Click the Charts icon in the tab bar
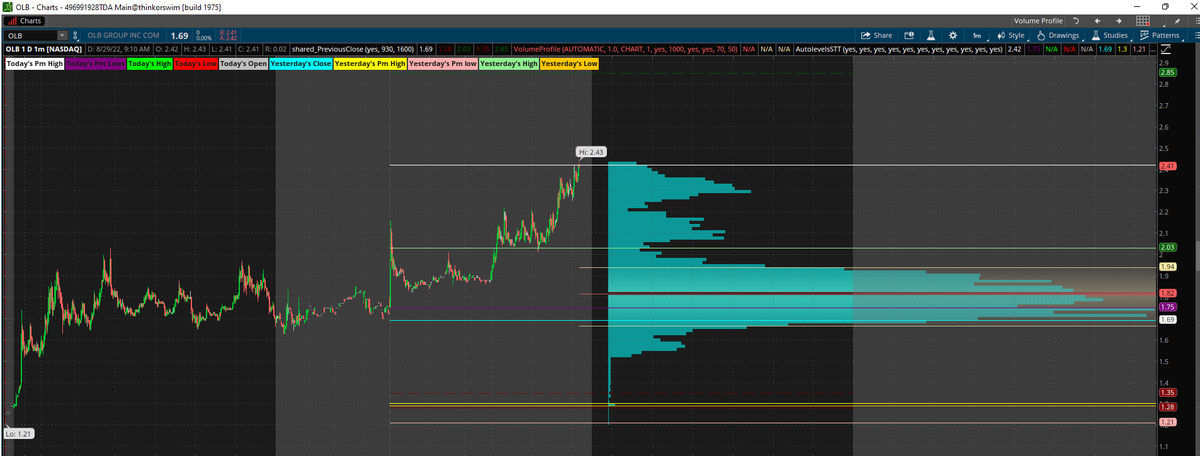Screen dimensions: 1200x456 coord(12,21)
